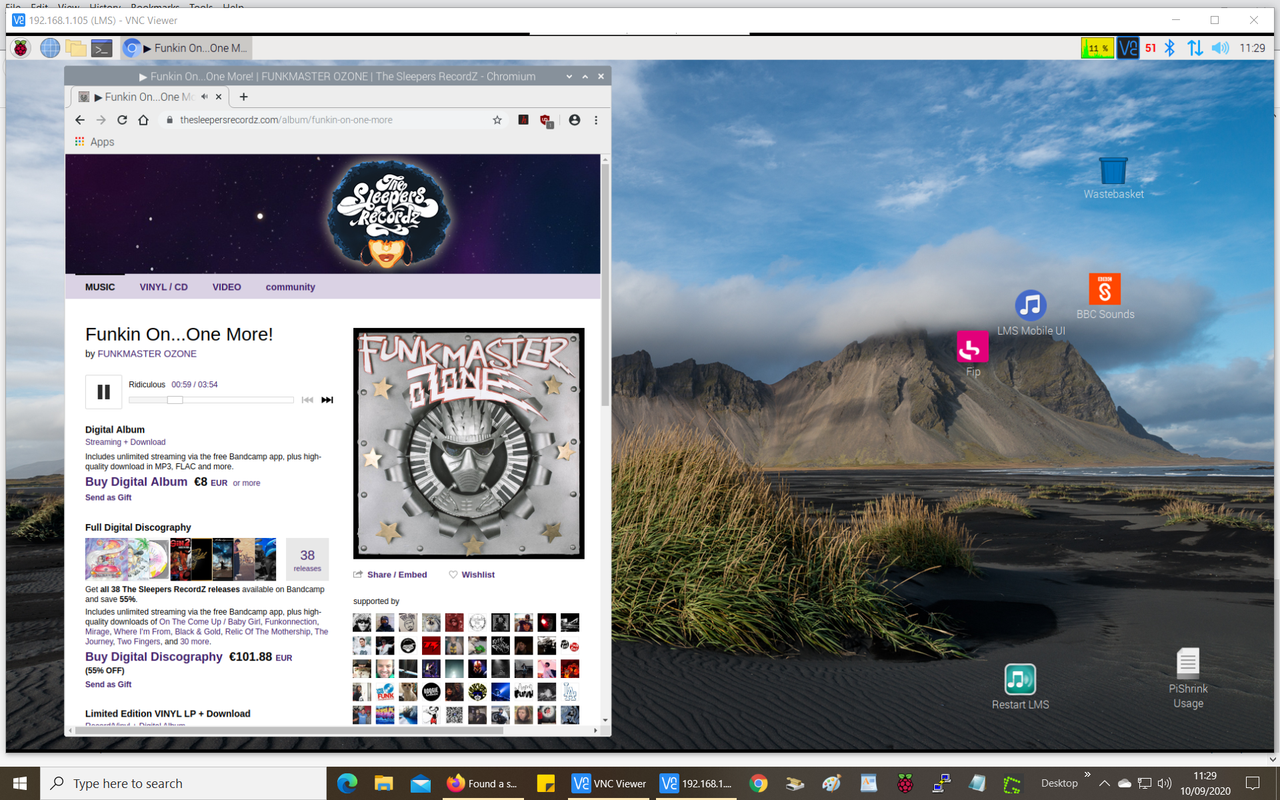Viewport: 1280px width, 800px height.
Task: Open the Mail app from the Windows taskbar
Action: click(x=420, y=783)
